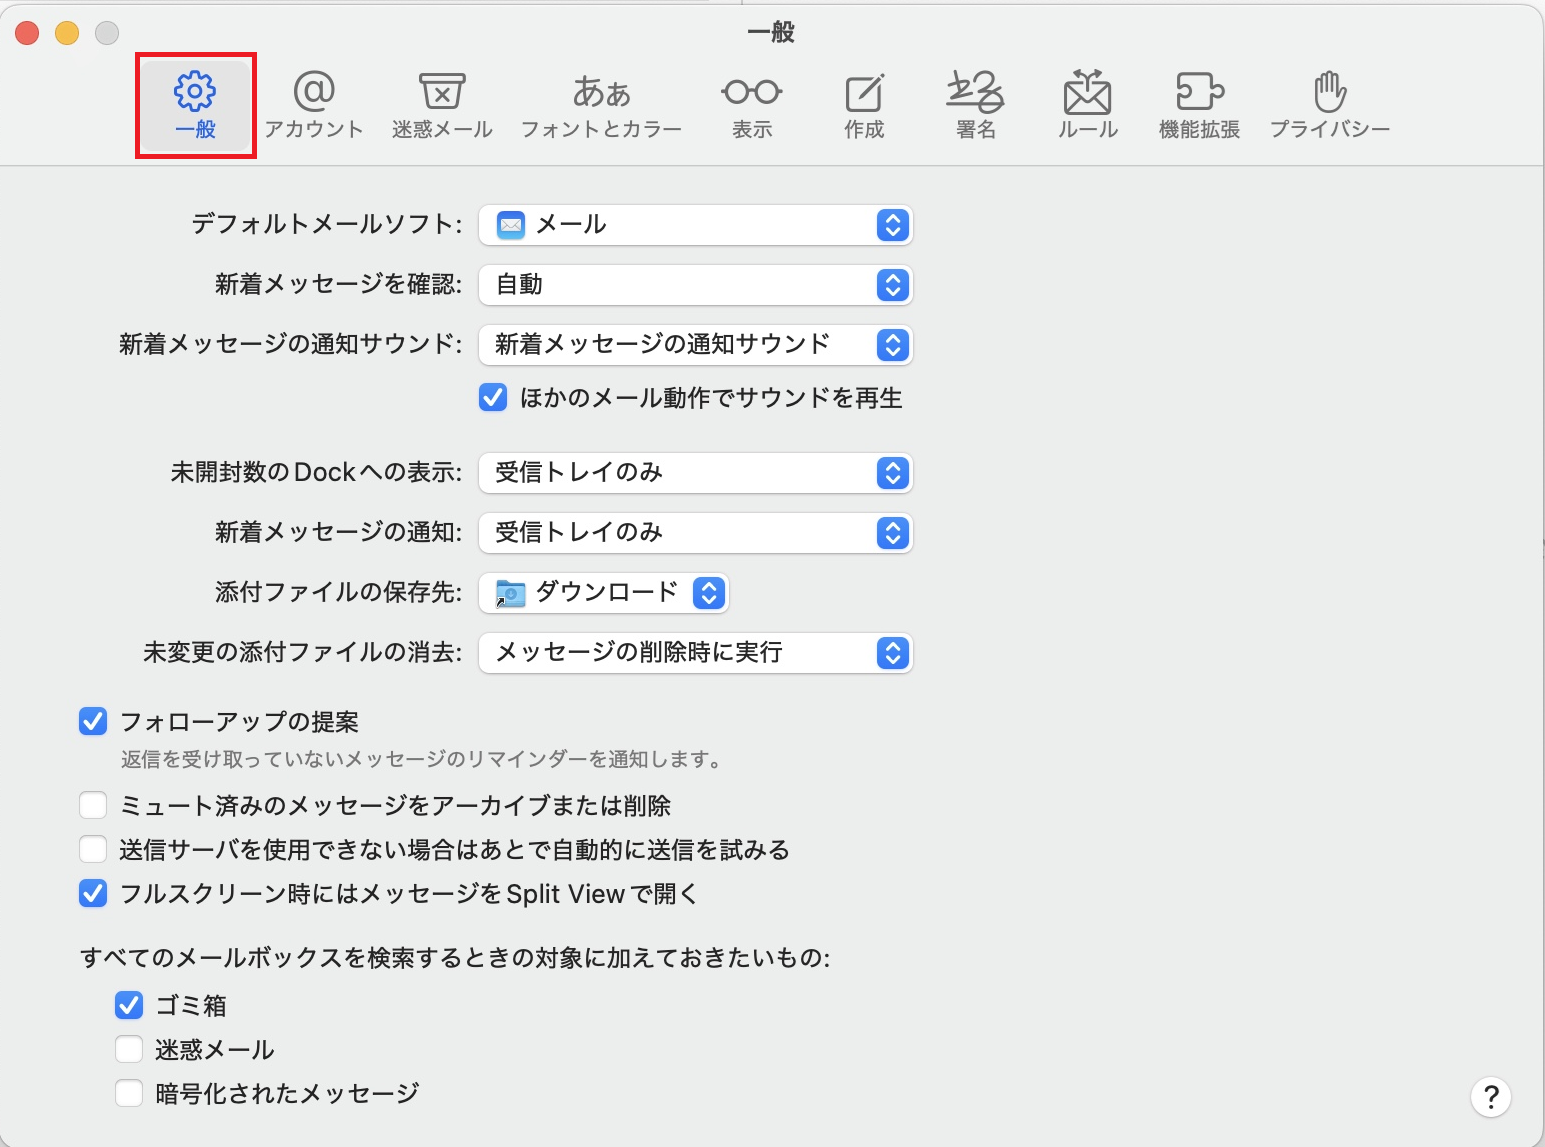Open the 署名 signatures pane

[975, 105]
